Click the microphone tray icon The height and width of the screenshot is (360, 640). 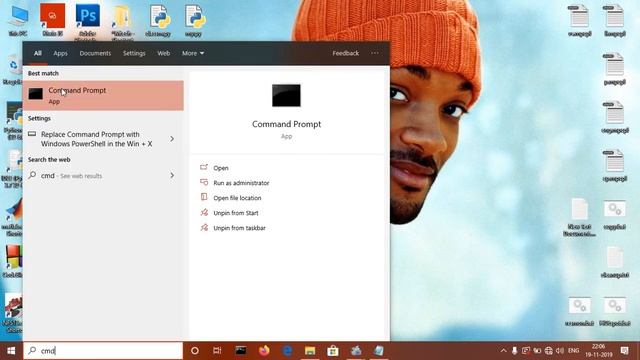pos(514,351)
